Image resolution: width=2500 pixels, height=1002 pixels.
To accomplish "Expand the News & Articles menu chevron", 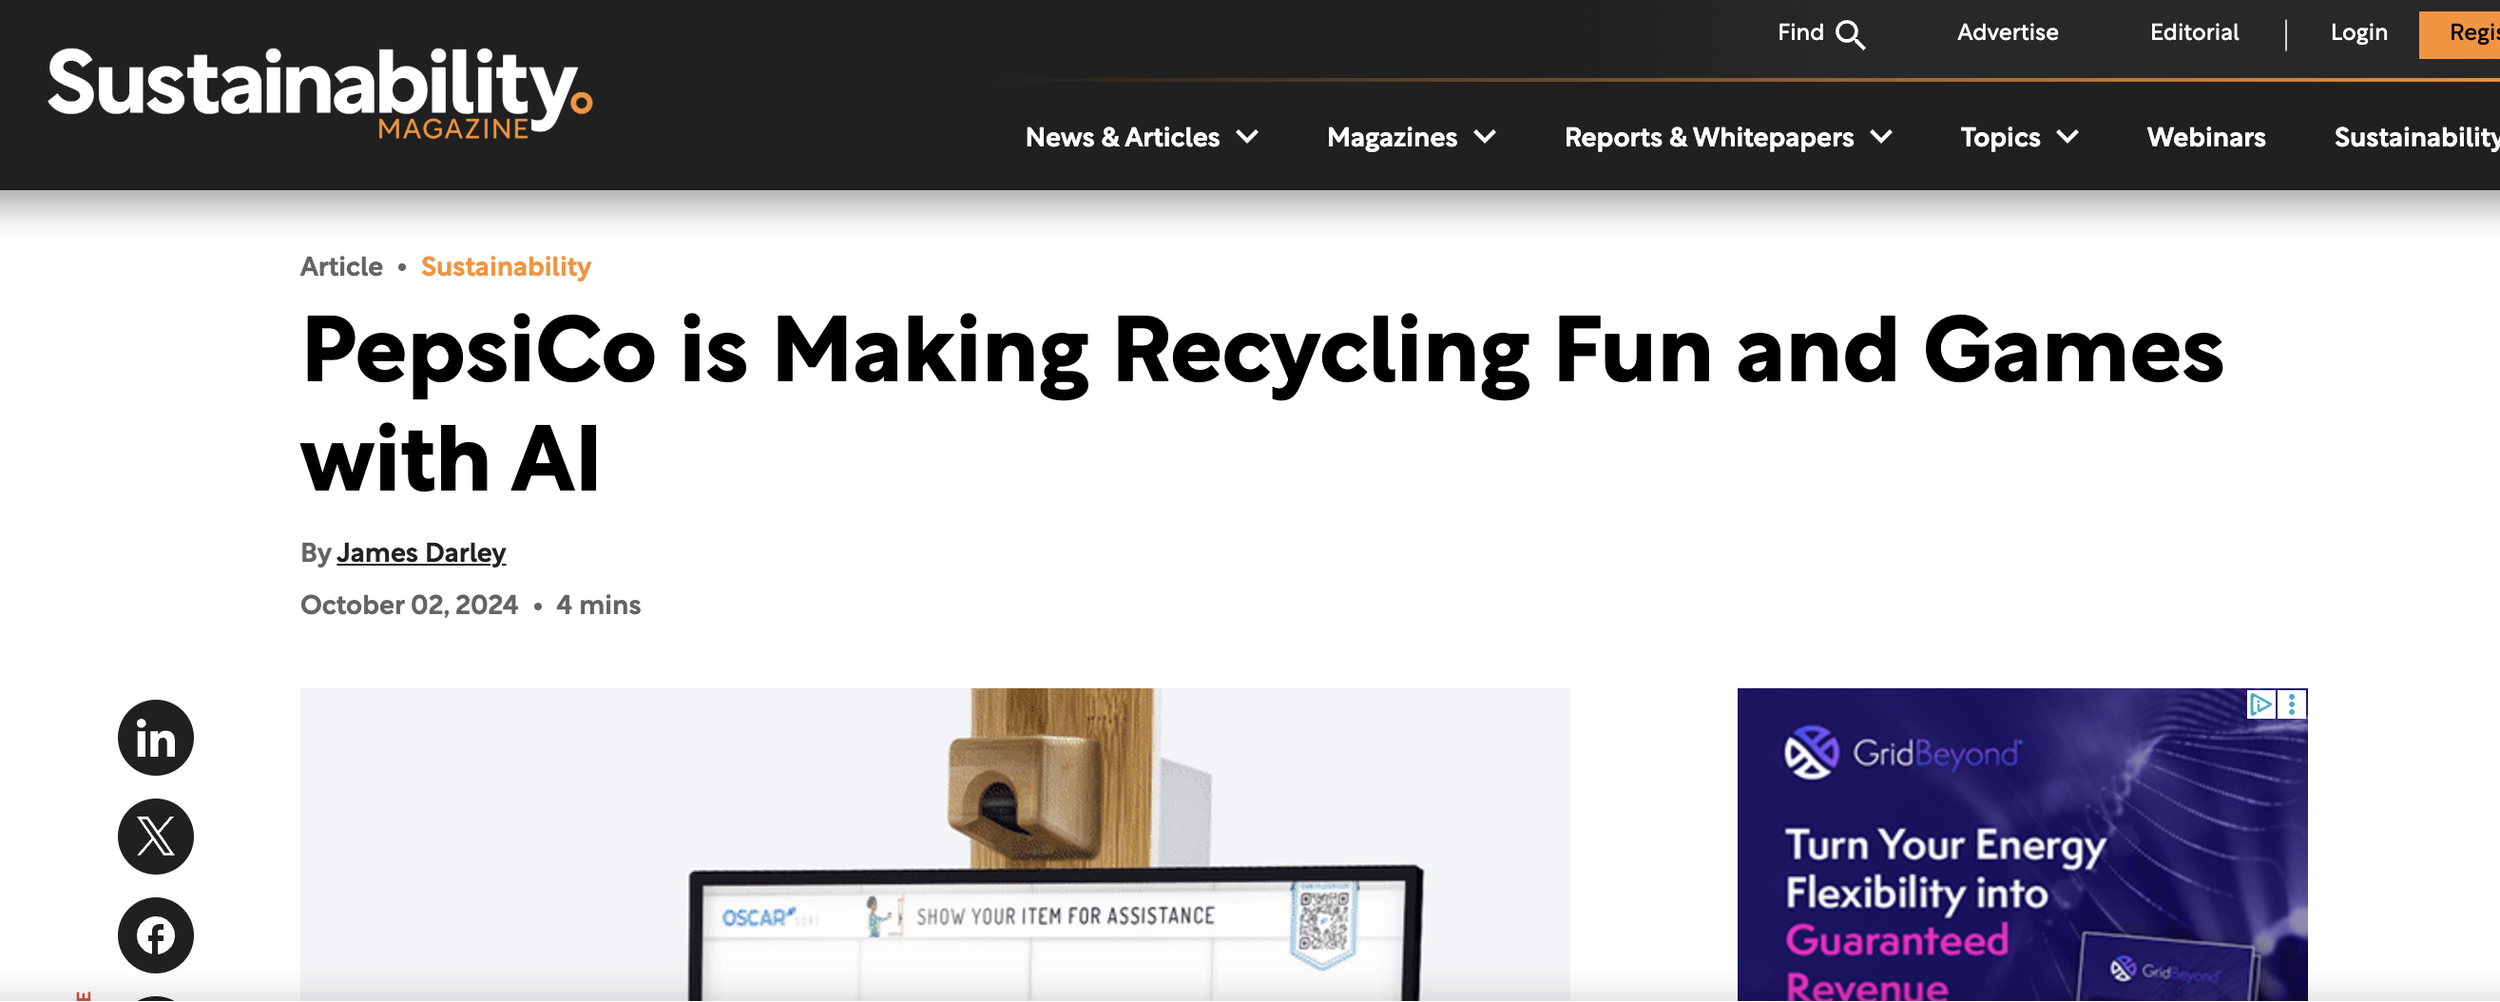I will (x=1247, y=137).
